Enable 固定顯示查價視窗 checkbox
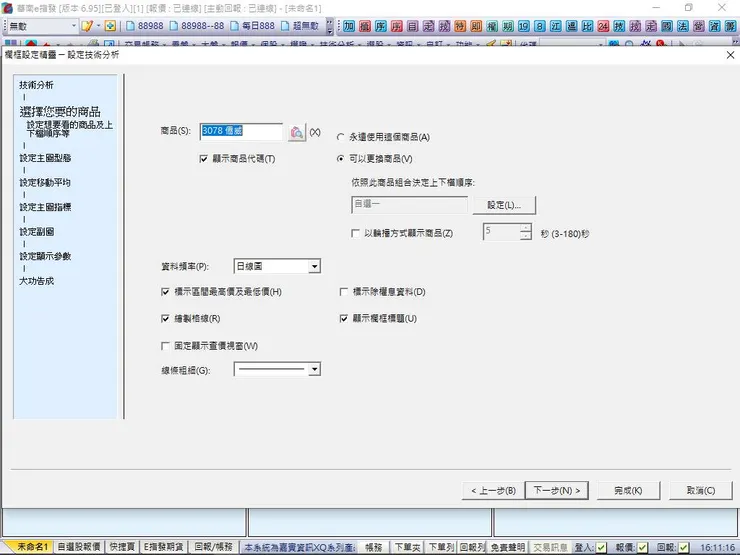Screen dimensions: 740x555 (165, 346)
